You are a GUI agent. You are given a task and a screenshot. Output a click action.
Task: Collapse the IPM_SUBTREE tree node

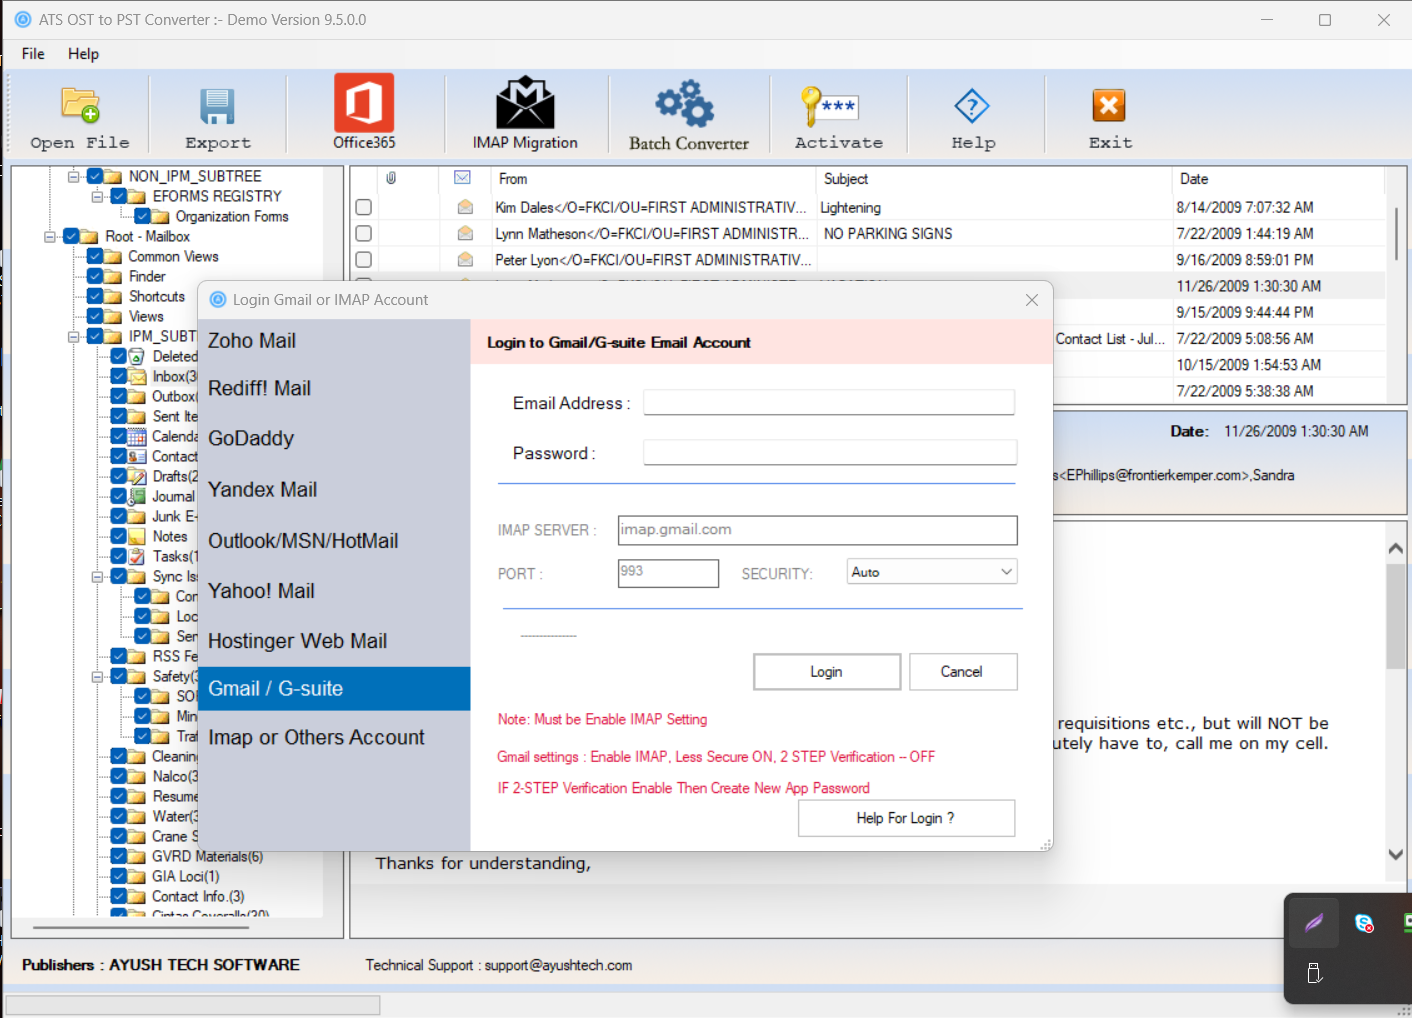point(73,336)
